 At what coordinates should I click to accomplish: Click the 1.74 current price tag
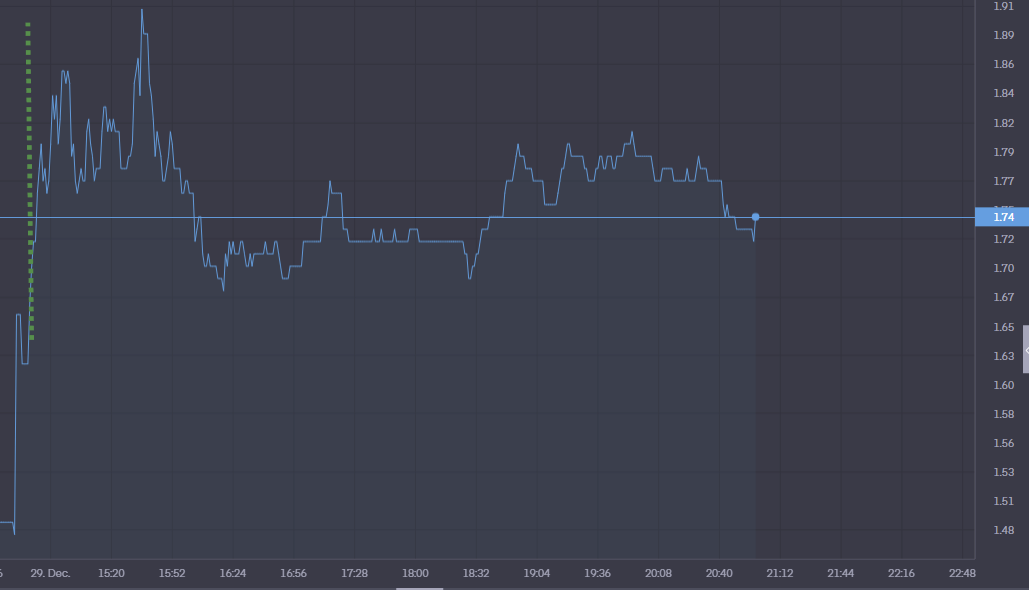click(1002, 217)
